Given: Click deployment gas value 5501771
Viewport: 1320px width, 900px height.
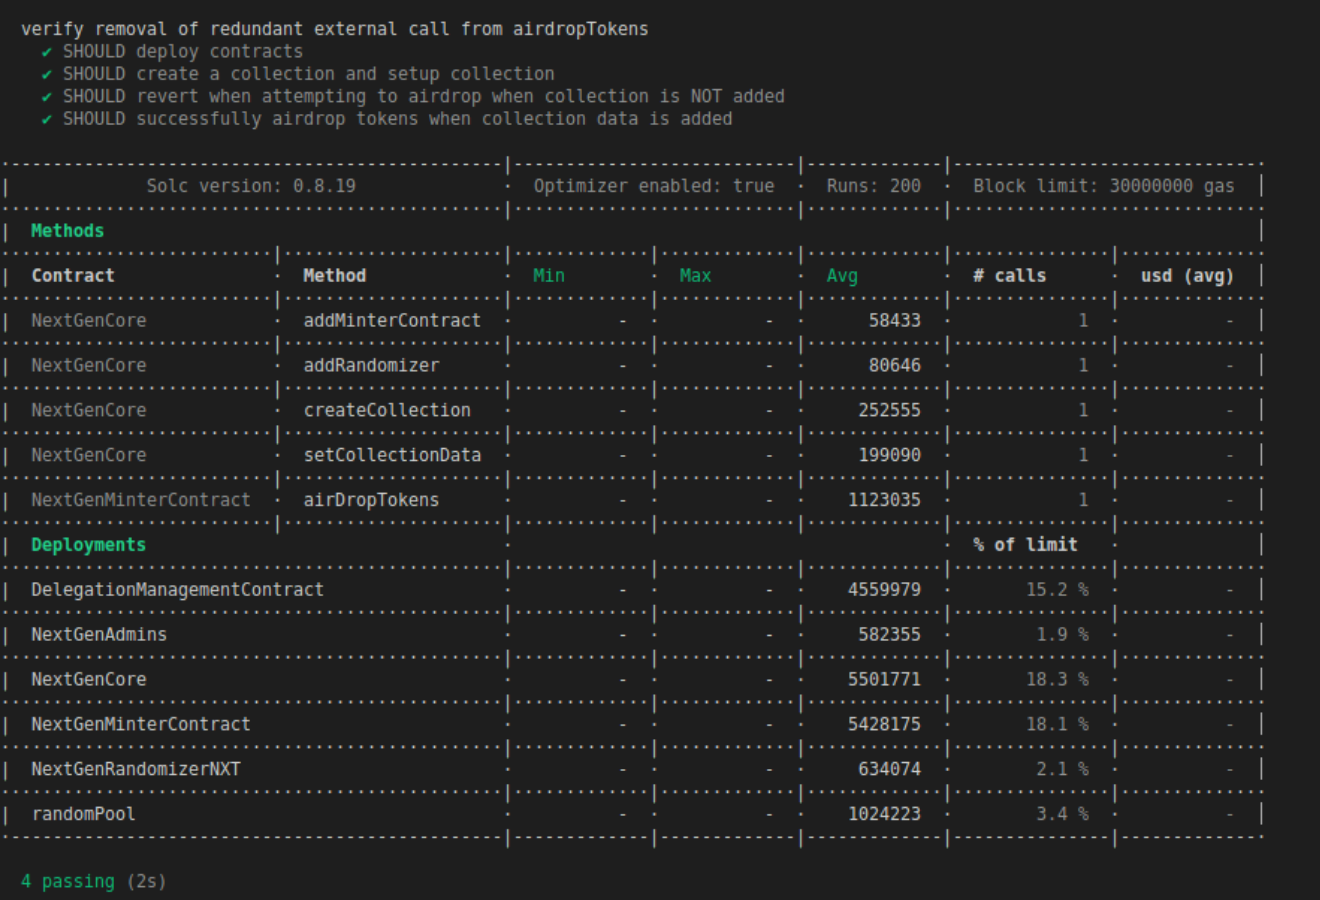Looking at the screenshot, I should [x=885, y=680].
